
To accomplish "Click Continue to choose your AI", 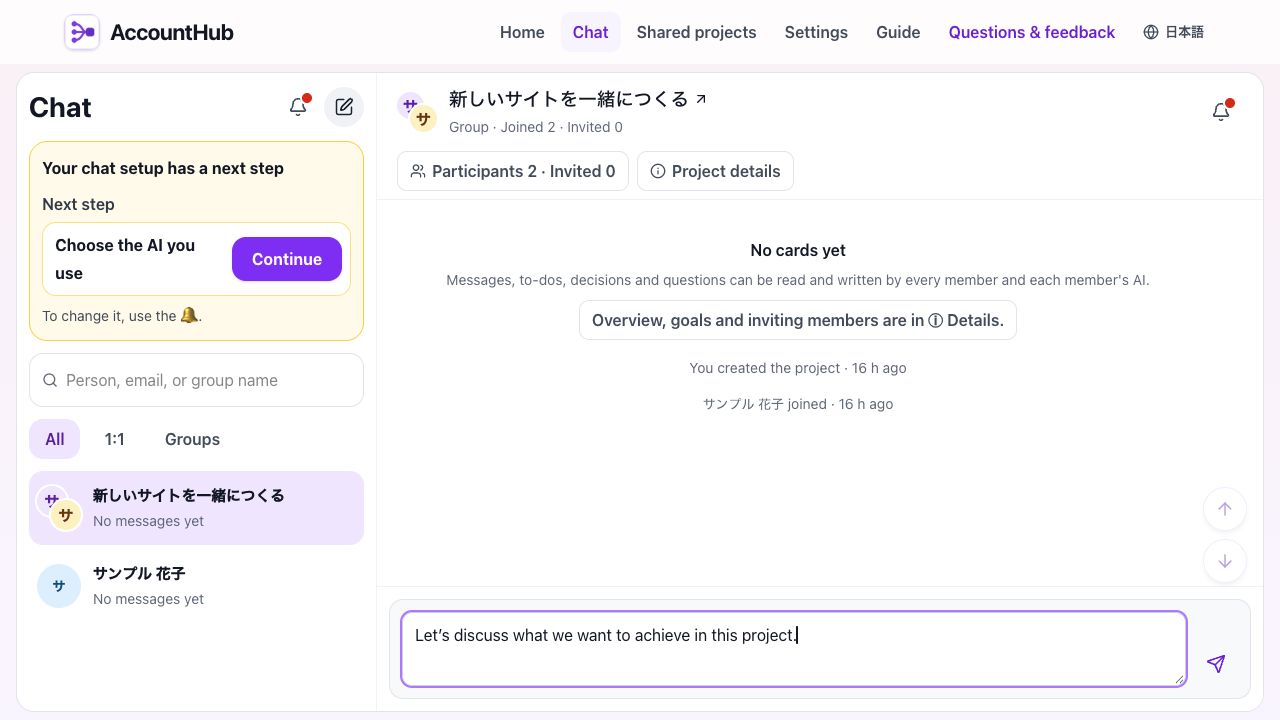I will coord(287,259).
